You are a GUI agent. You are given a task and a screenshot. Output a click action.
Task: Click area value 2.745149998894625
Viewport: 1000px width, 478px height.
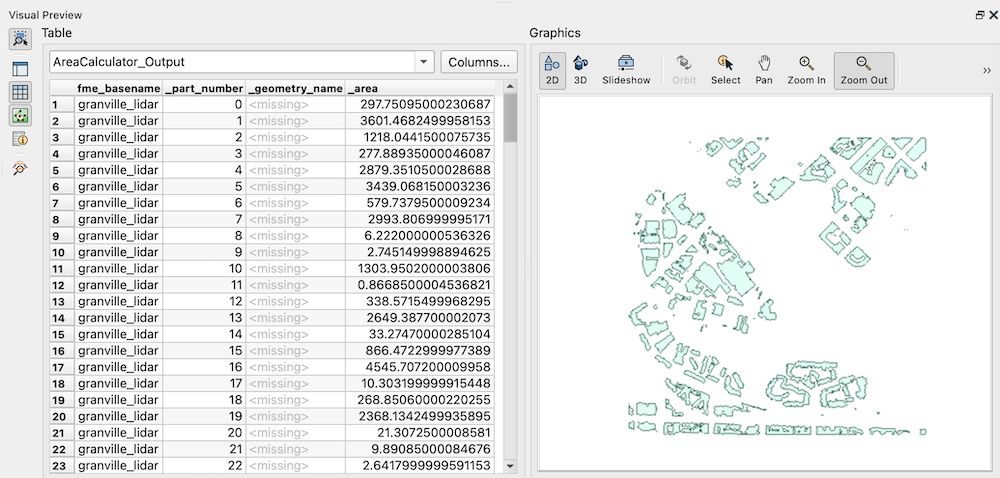(428, 252)
